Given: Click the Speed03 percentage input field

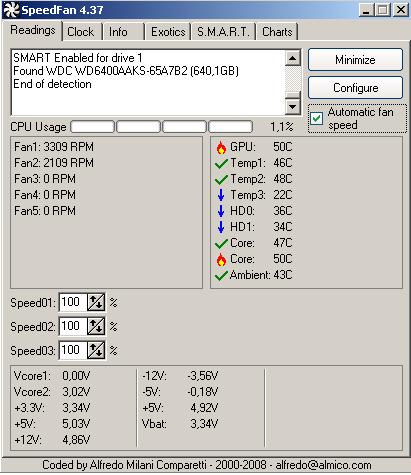Looking at the screenshot, I should pos(73,350).
